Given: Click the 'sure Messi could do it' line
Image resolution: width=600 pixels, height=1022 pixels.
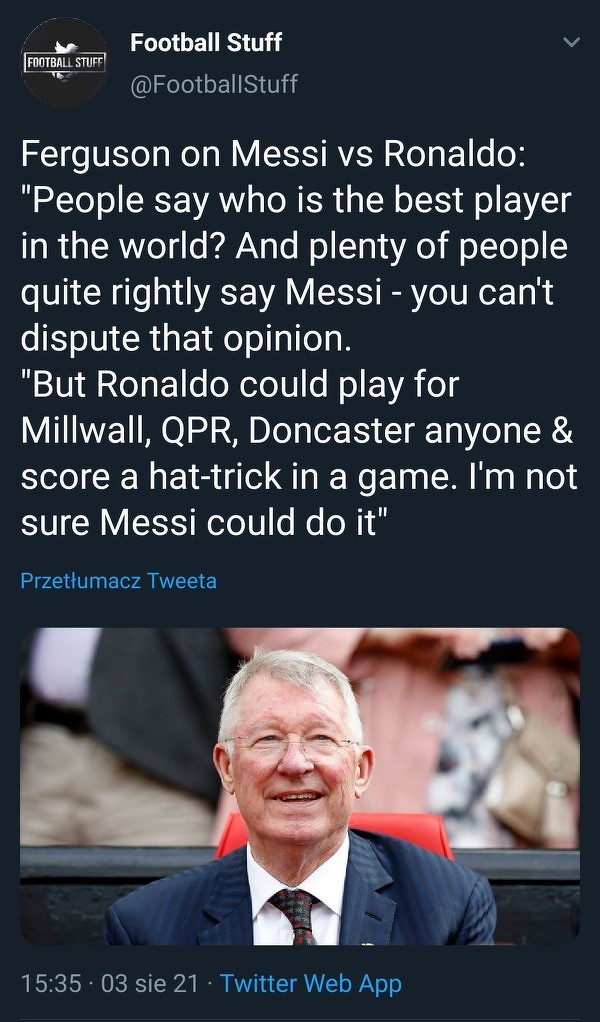Looking at the screenshot, I should point(204,523).
